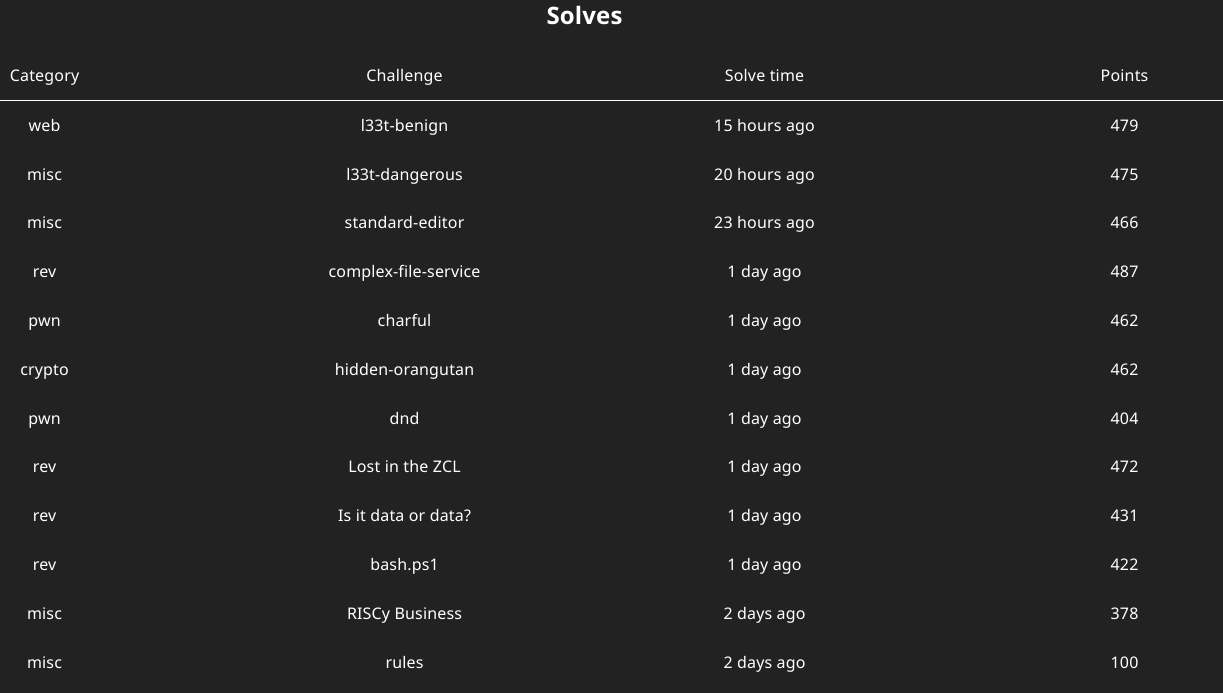Select the Solve time column header

(764, 76)
